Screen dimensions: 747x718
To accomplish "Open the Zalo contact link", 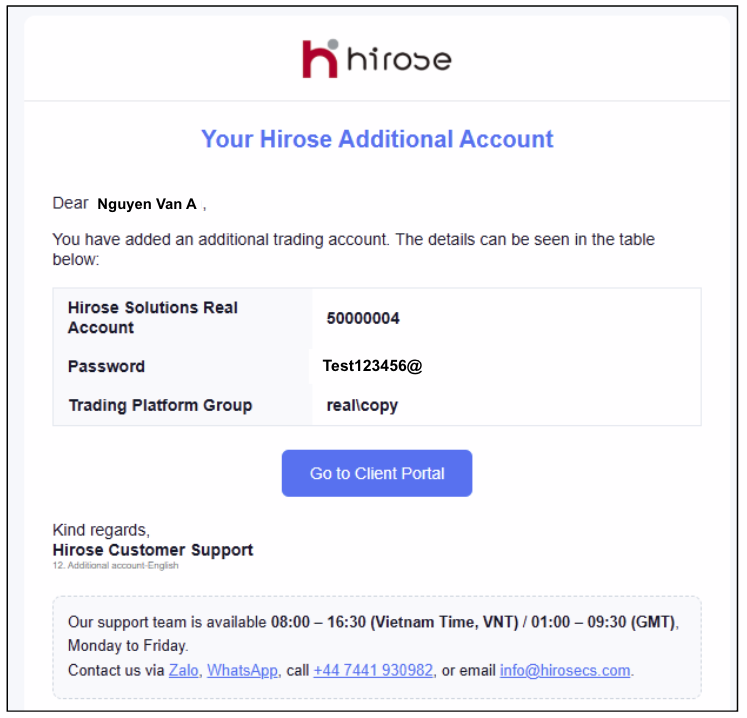I will 182,670.
